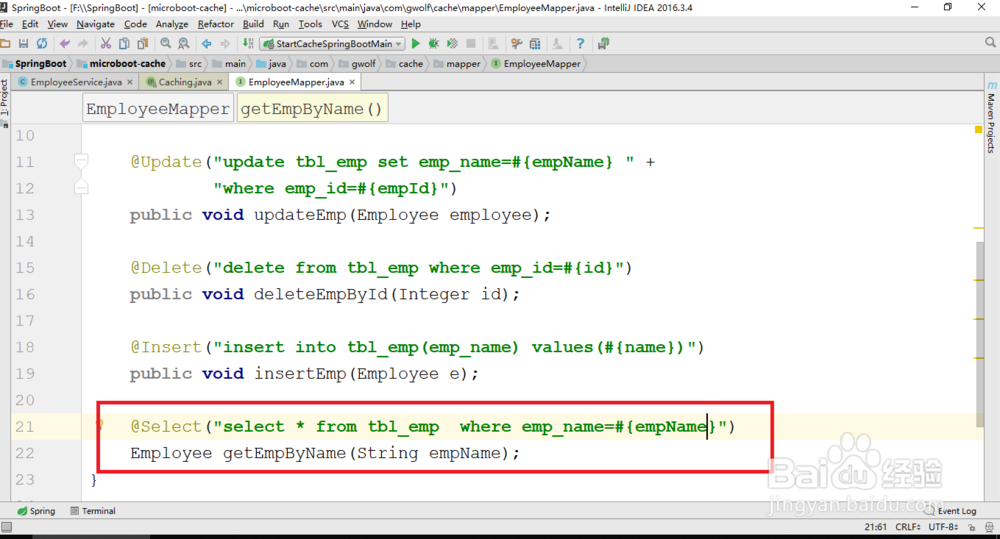Run StartCacheSpringBootMain with the green play icon
The height and width of the screenshot is (539, 1000).
tap(416, 43)
